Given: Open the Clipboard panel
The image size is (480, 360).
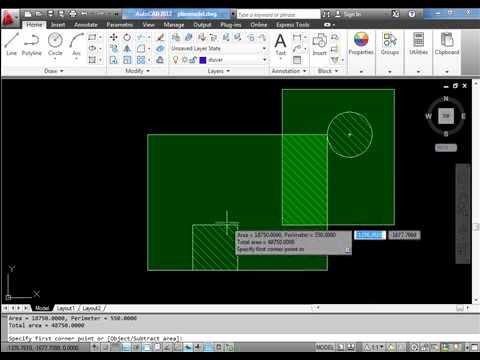Looking at the screenshot, I should click(x=447, y=43).
